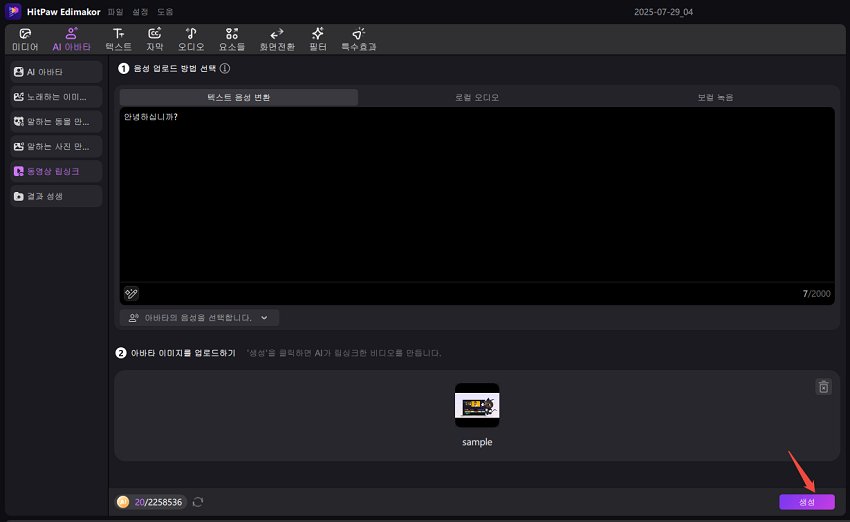Click inside the 안녕하십니까? text area
Viewport: 850px width, 522px height.
(x=476, y=195)
